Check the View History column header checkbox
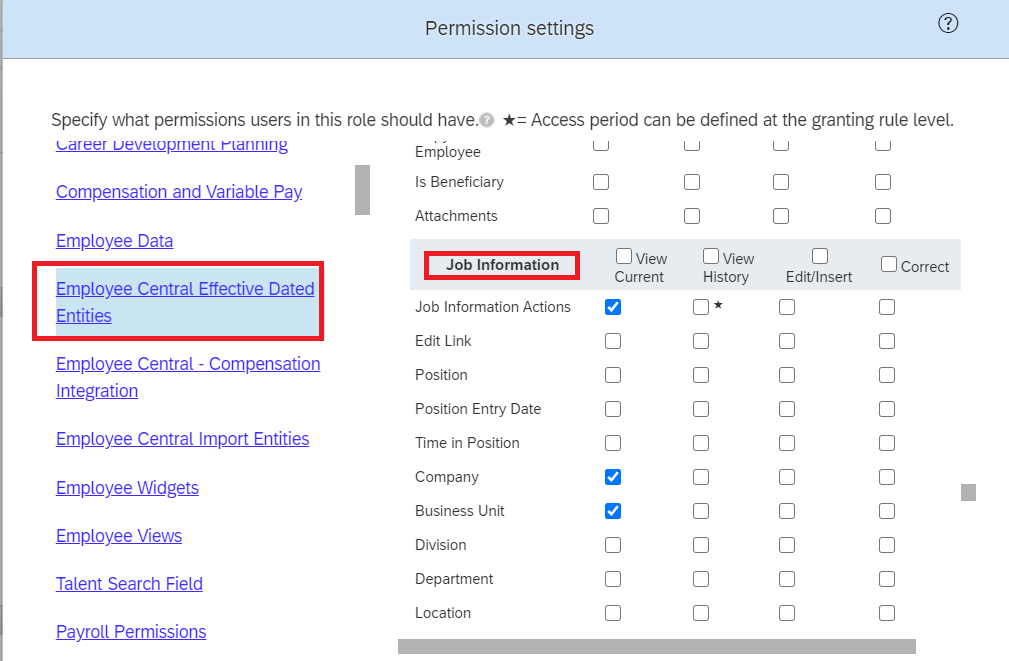The height and width of the screenshot is (661, 1009). coord(710,256)
